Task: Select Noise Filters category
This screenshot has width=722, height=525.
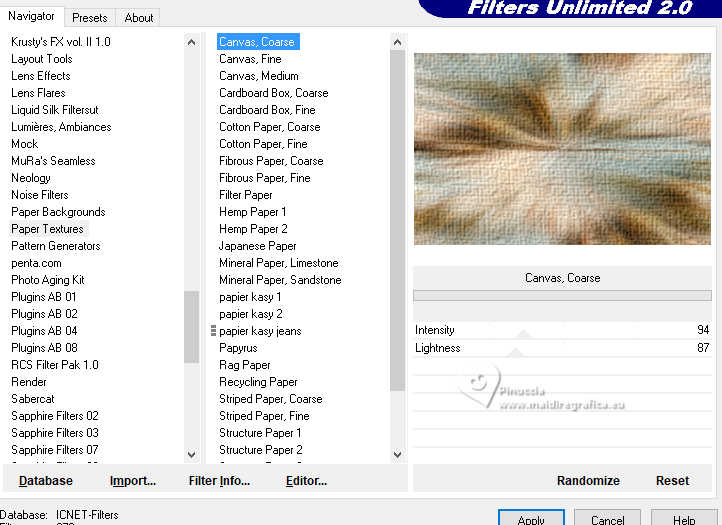Action: [40, 195]
